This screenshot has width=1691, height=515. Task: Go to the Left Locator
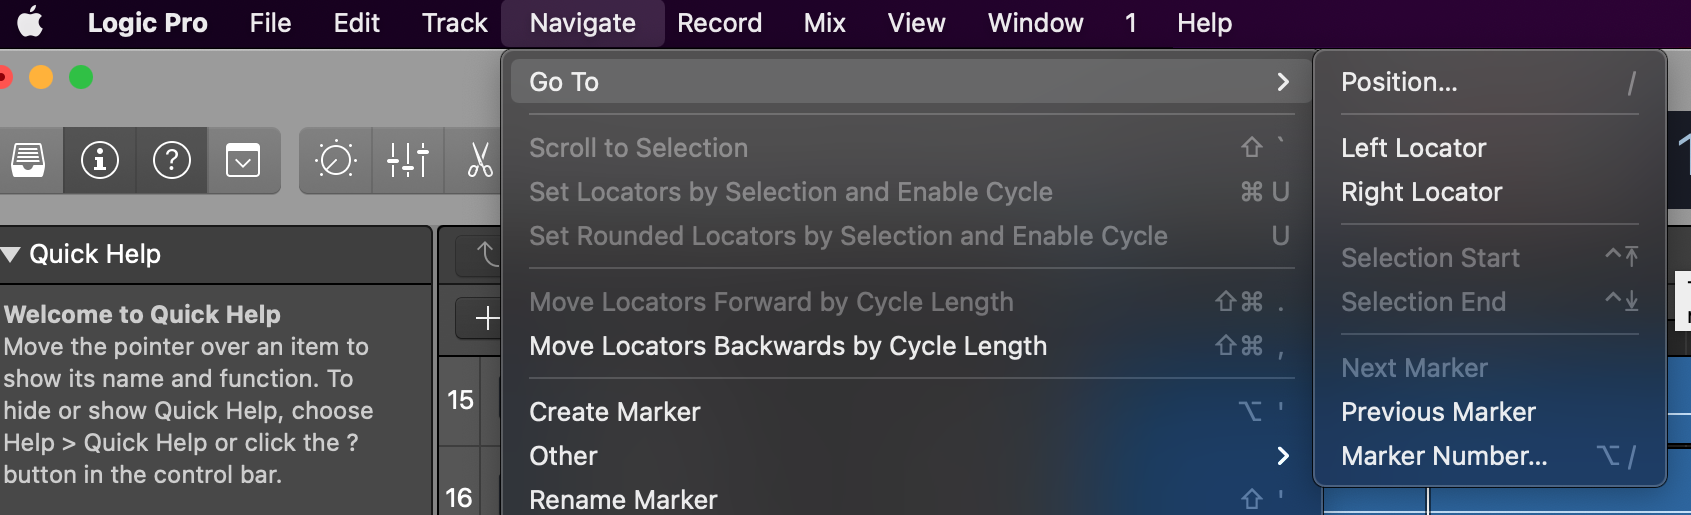(x=1413, y=148)
